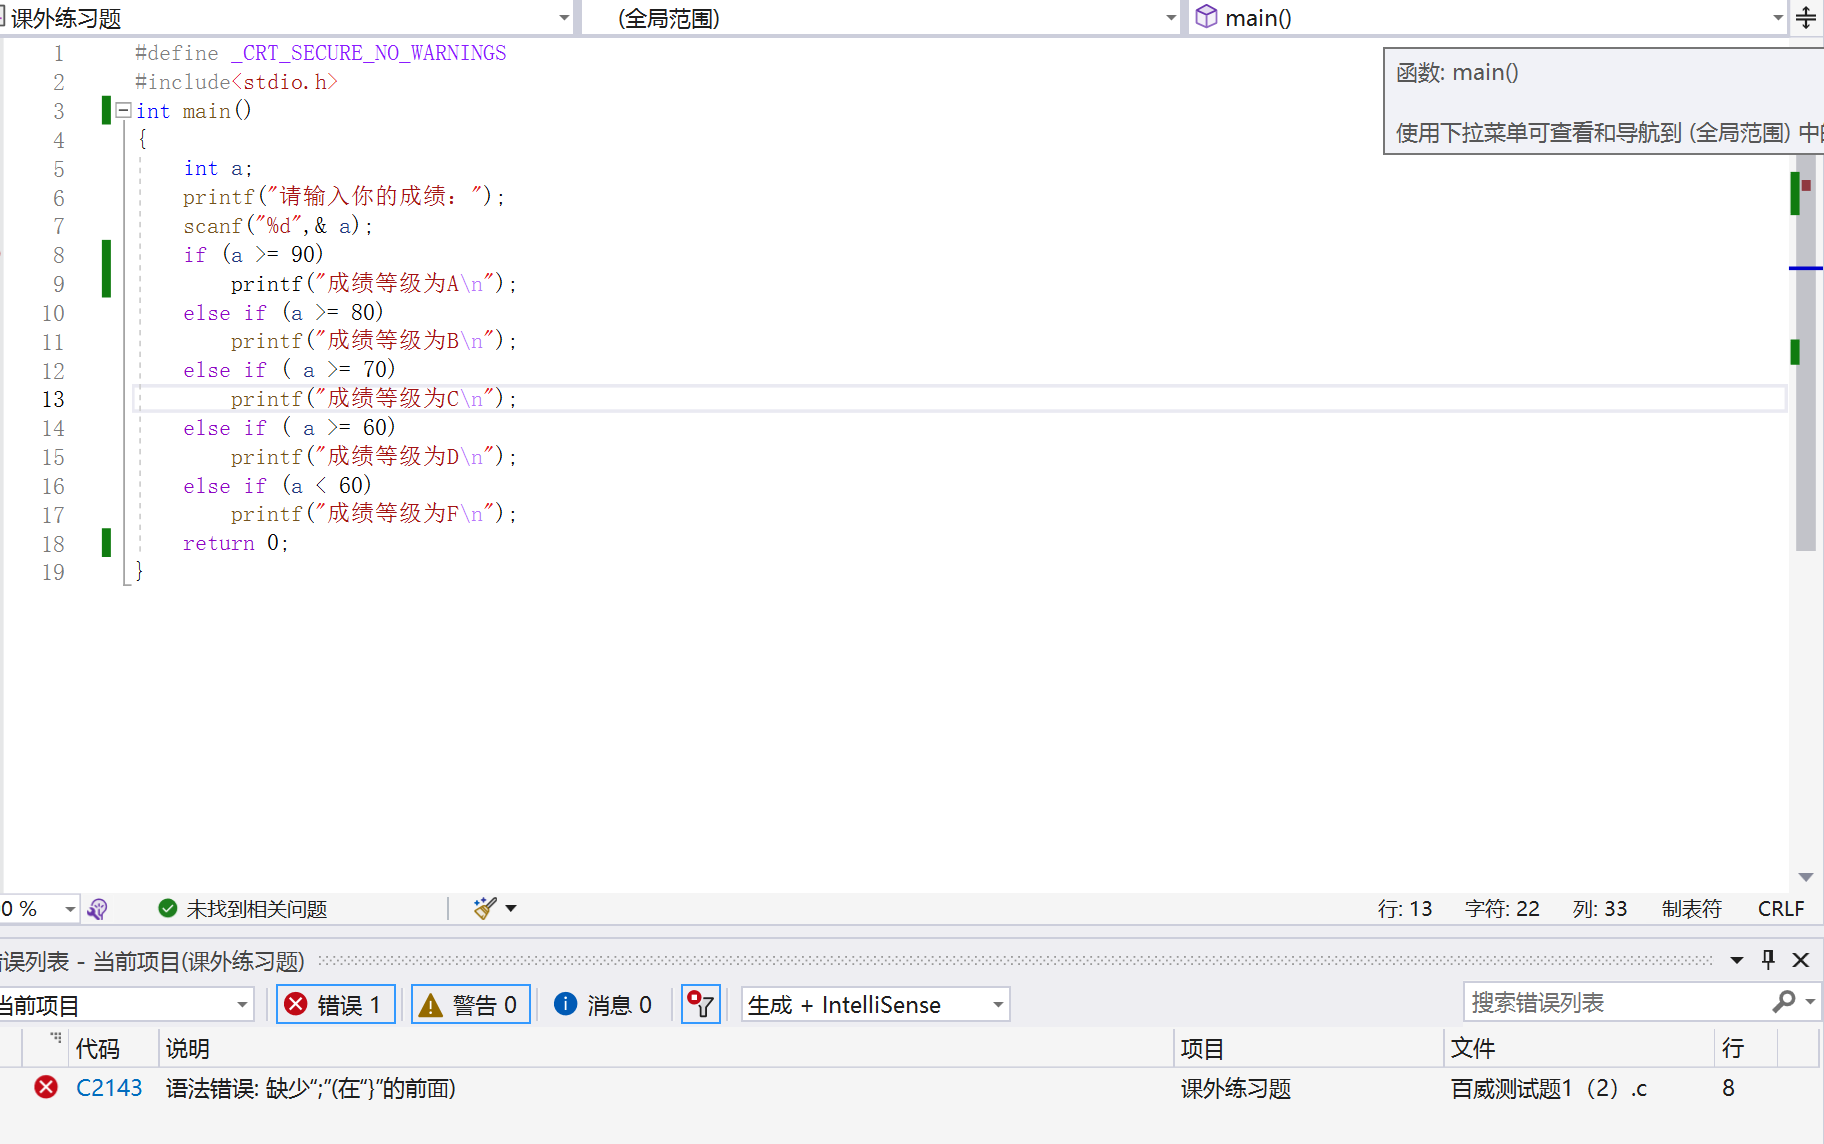Click the else if ( a >= 70) line
1824x1144 pixels.
click(289, 370)
